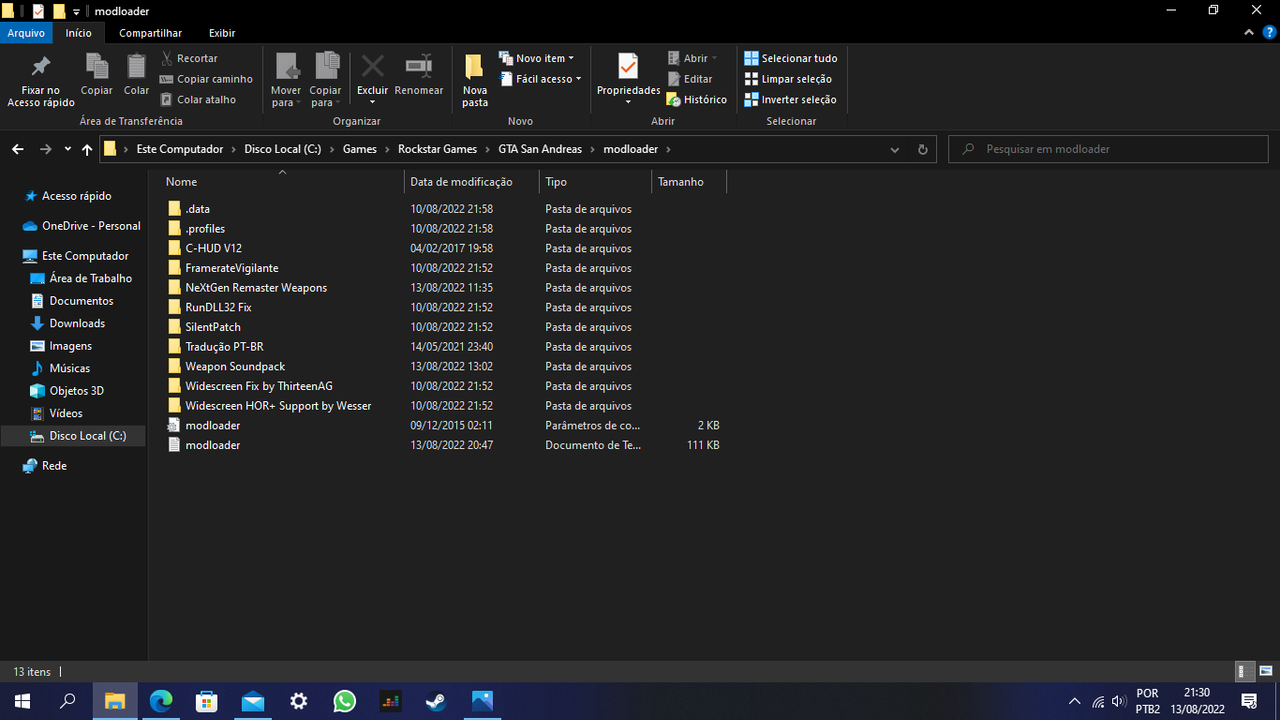Switch to large icons view button

click(1266, 672)
